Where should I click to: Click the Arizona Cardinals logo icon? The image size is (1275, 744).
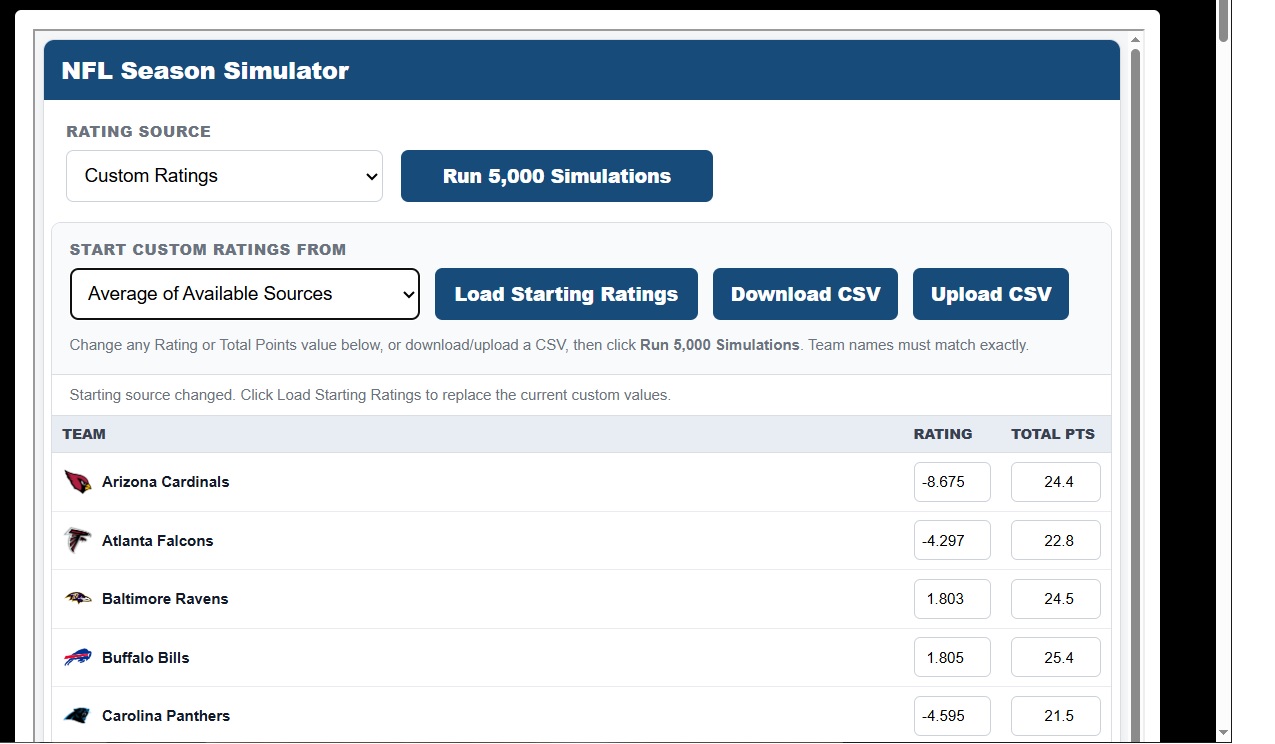click(x=78, y=482)
